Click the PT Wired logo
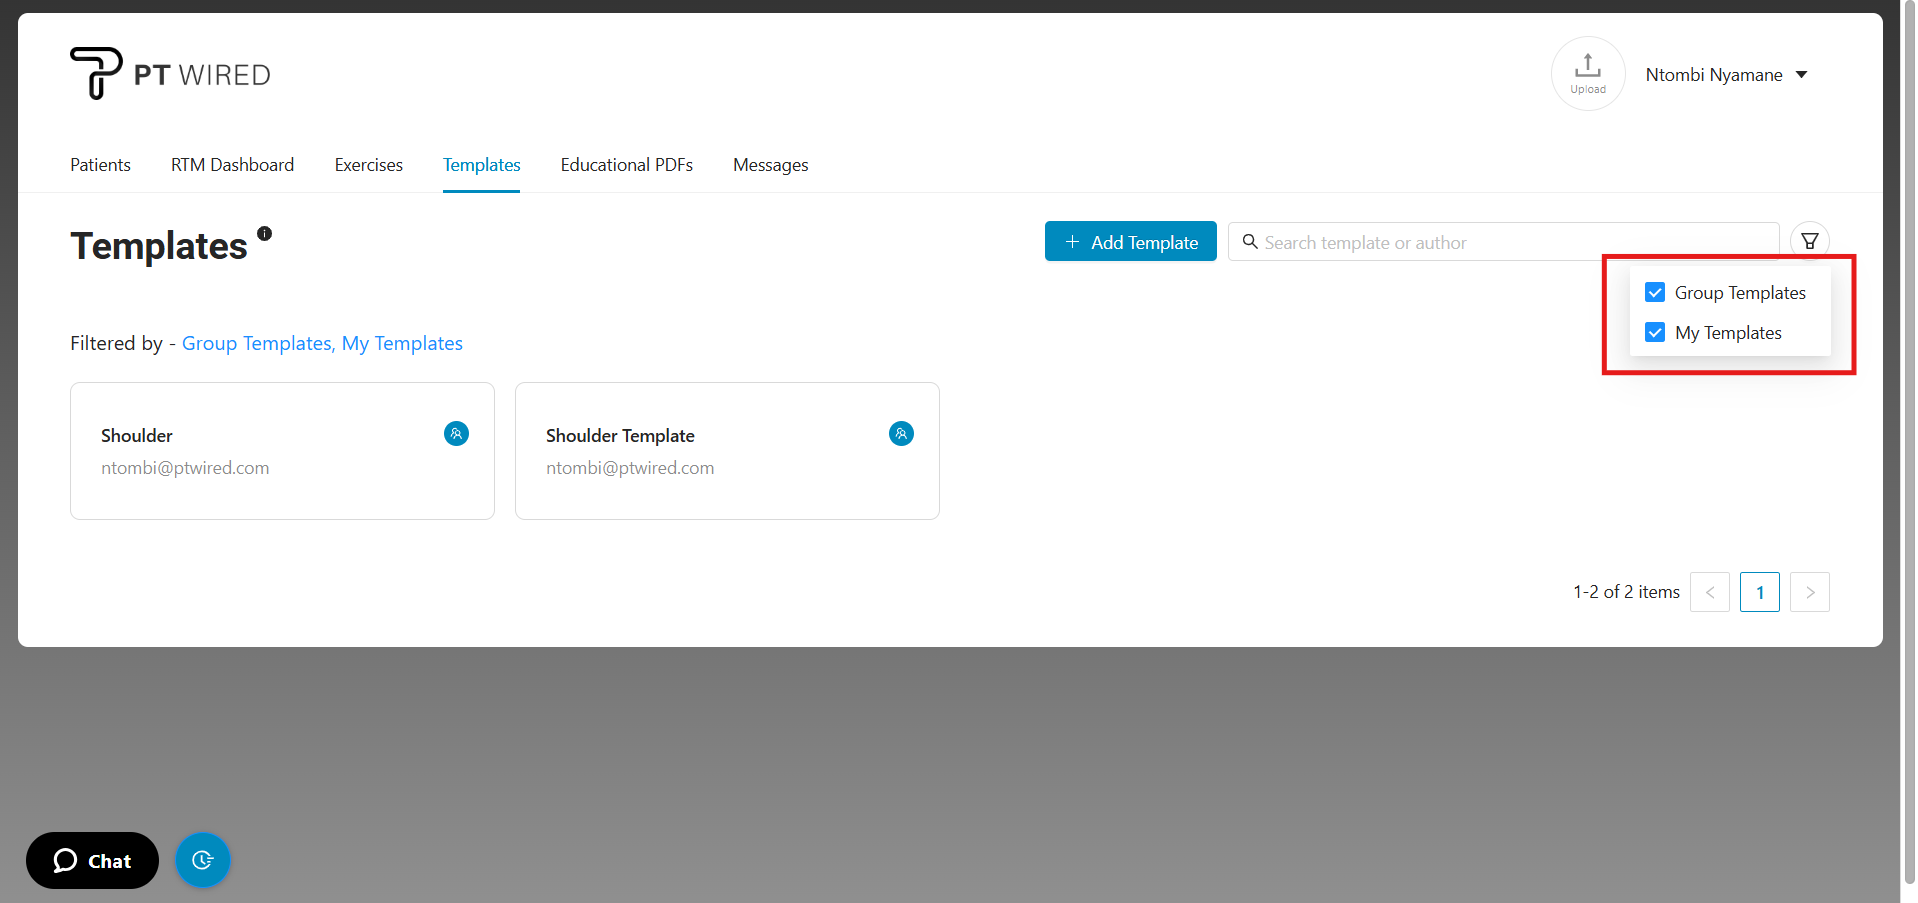The image size is (1918, 903). point(168,72)
